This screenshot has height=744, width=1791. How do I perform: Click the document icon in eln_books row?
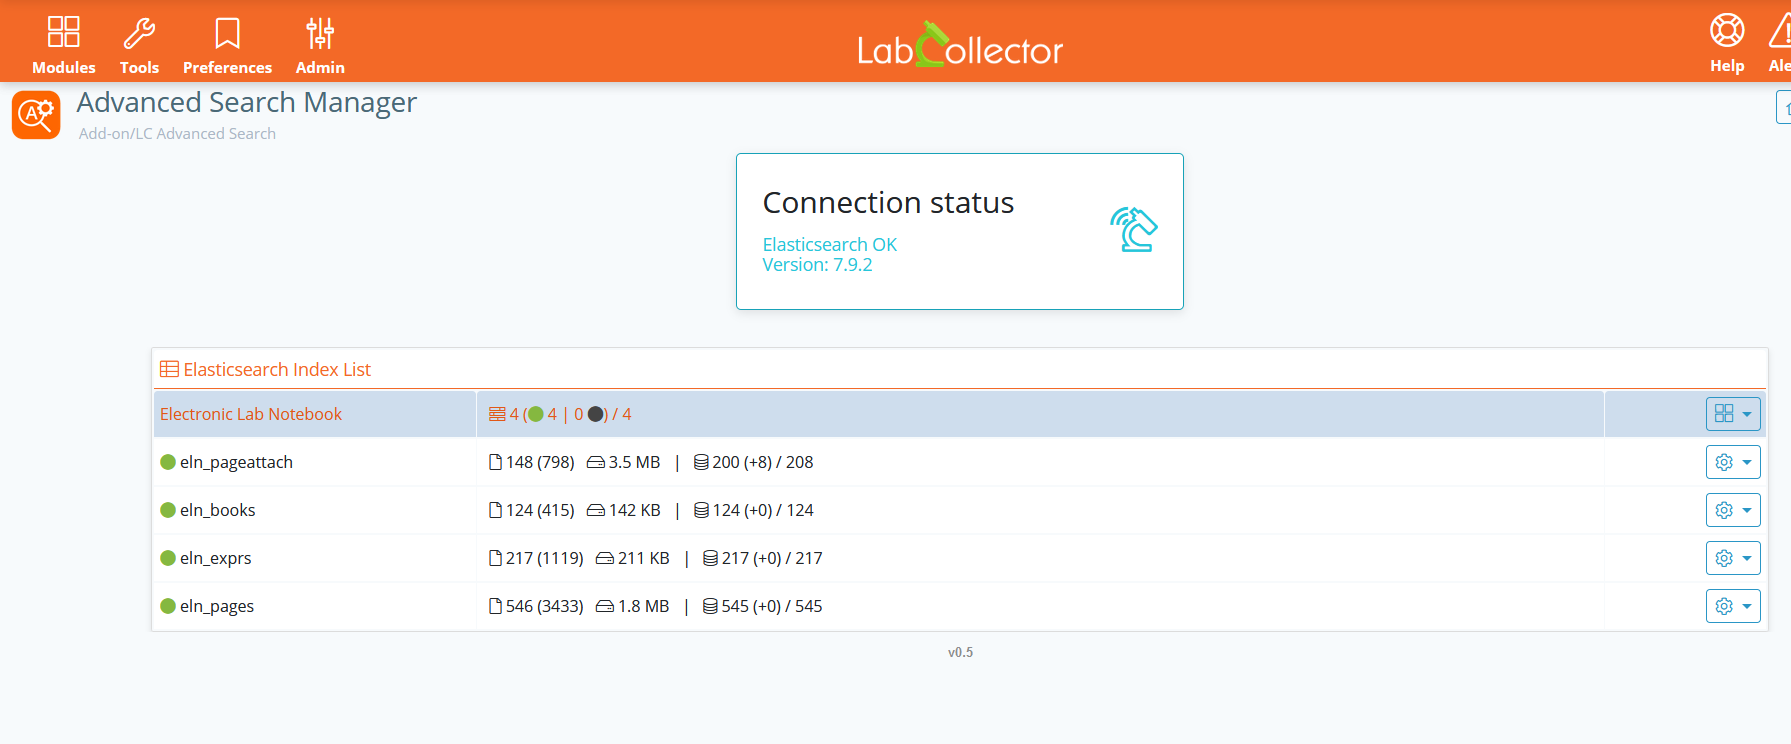tap(495, 510)
